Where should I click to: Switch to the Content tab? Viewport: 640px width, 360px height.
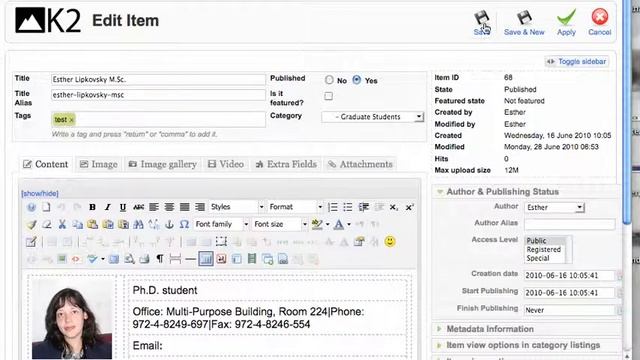point(45,164)
